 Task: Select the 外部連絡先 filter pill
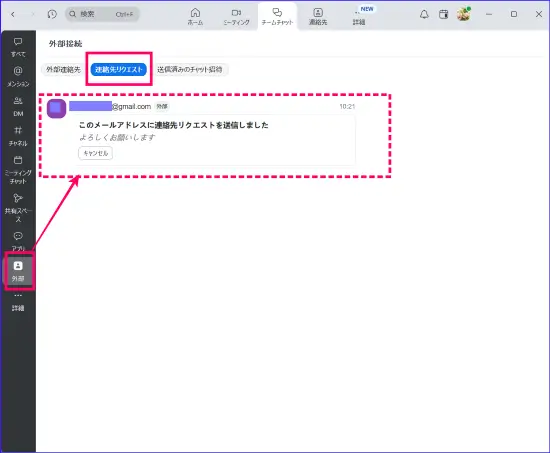[63, 69]
